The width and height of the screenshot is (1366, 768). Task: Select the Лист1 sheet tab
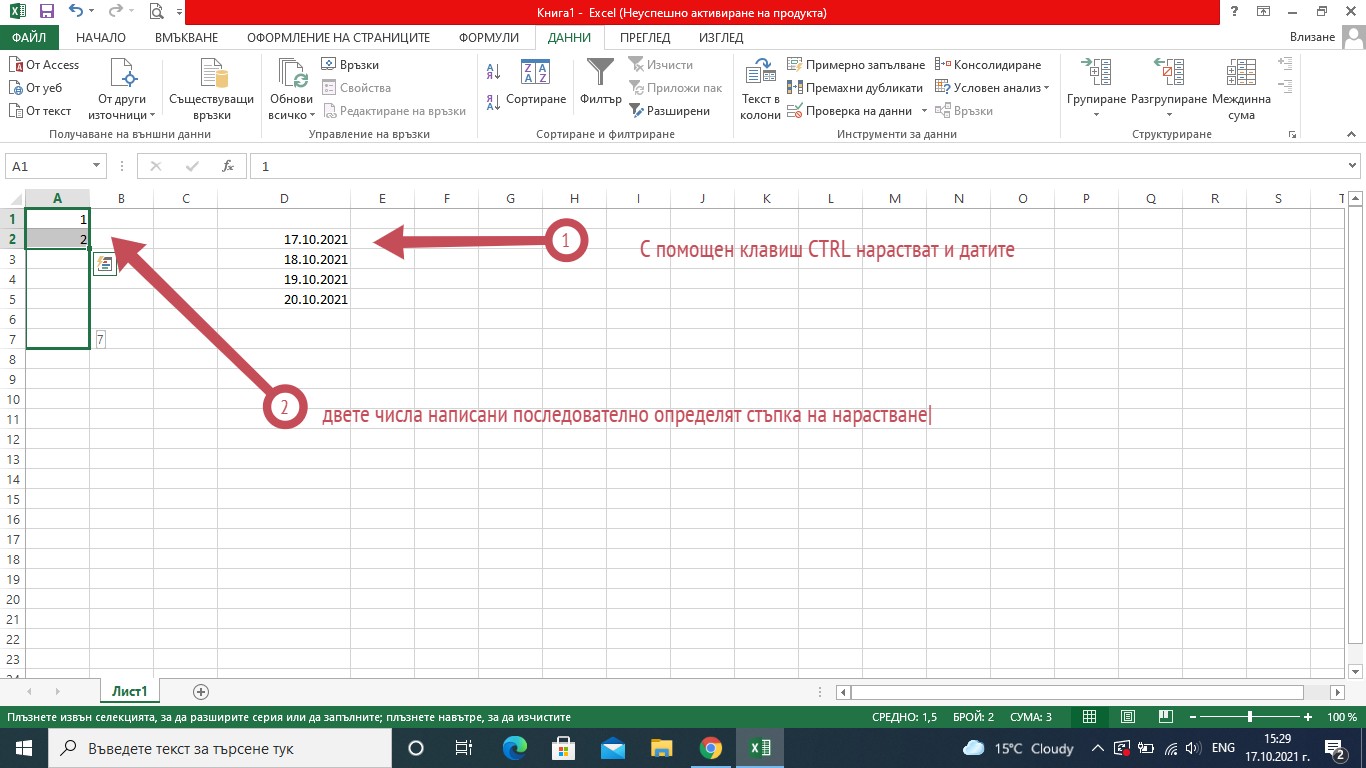(x=130, y=691)
